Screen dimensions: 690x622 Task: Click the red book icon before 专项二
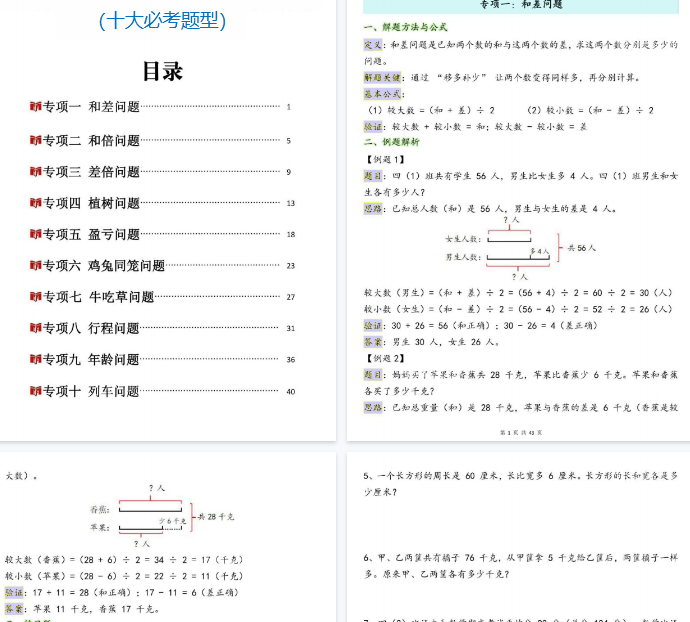tap(35, 141)
